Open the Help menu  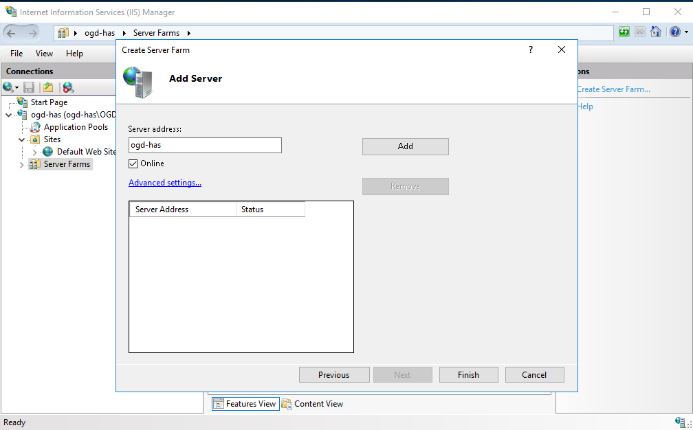tap(74, 53)
